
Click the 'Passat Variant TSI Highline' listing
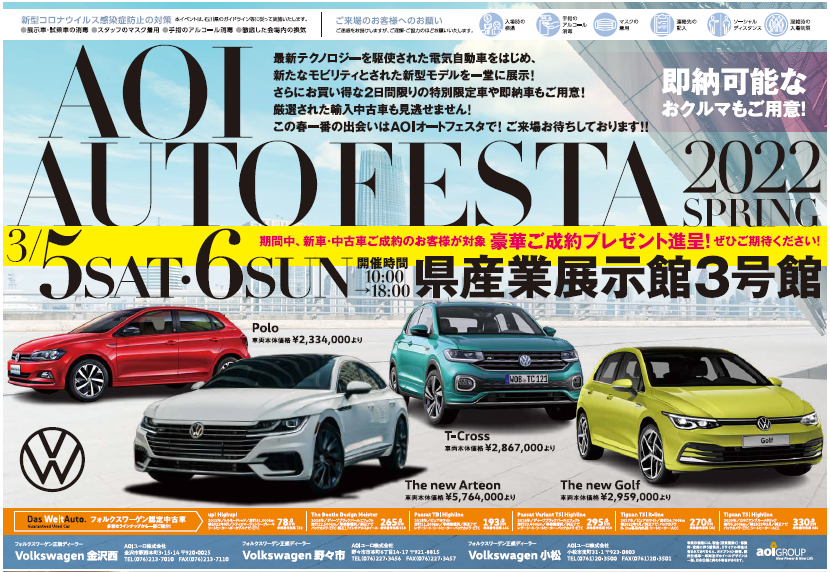click(x=565, y=521)
